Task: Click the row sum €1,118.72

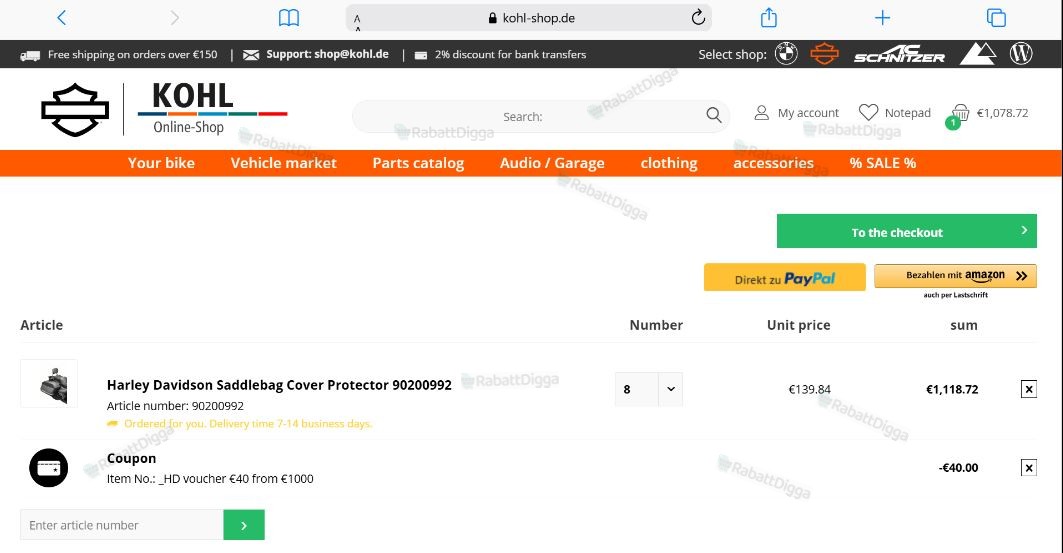Action: [x=952, y=389]
